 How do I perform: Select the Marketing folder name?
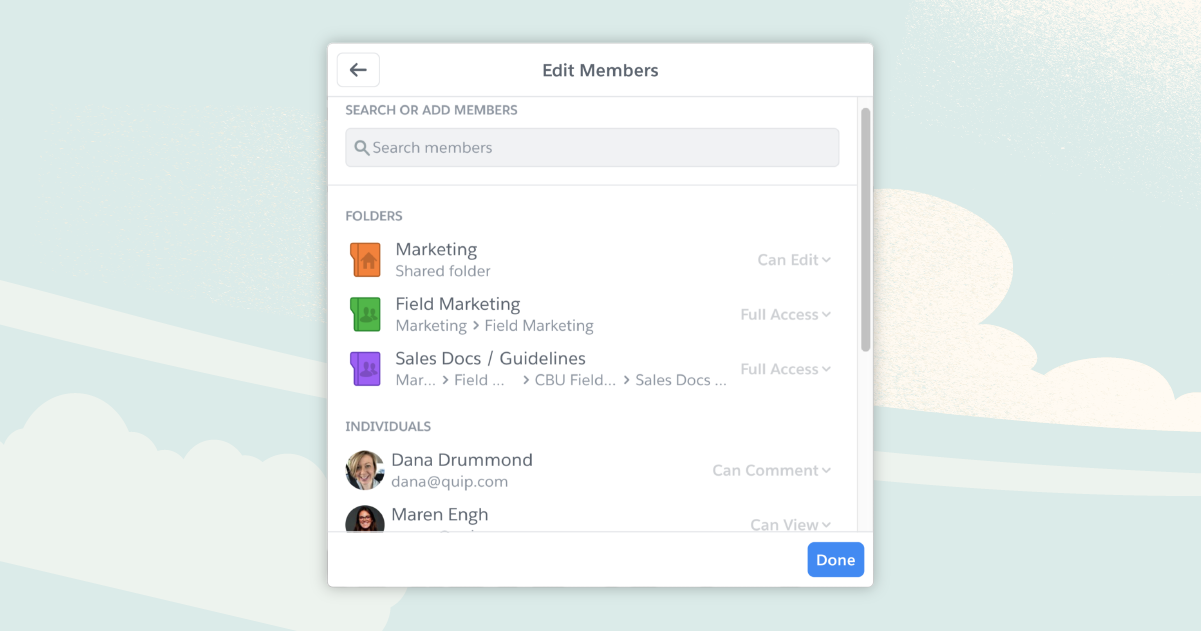[436, 249]
